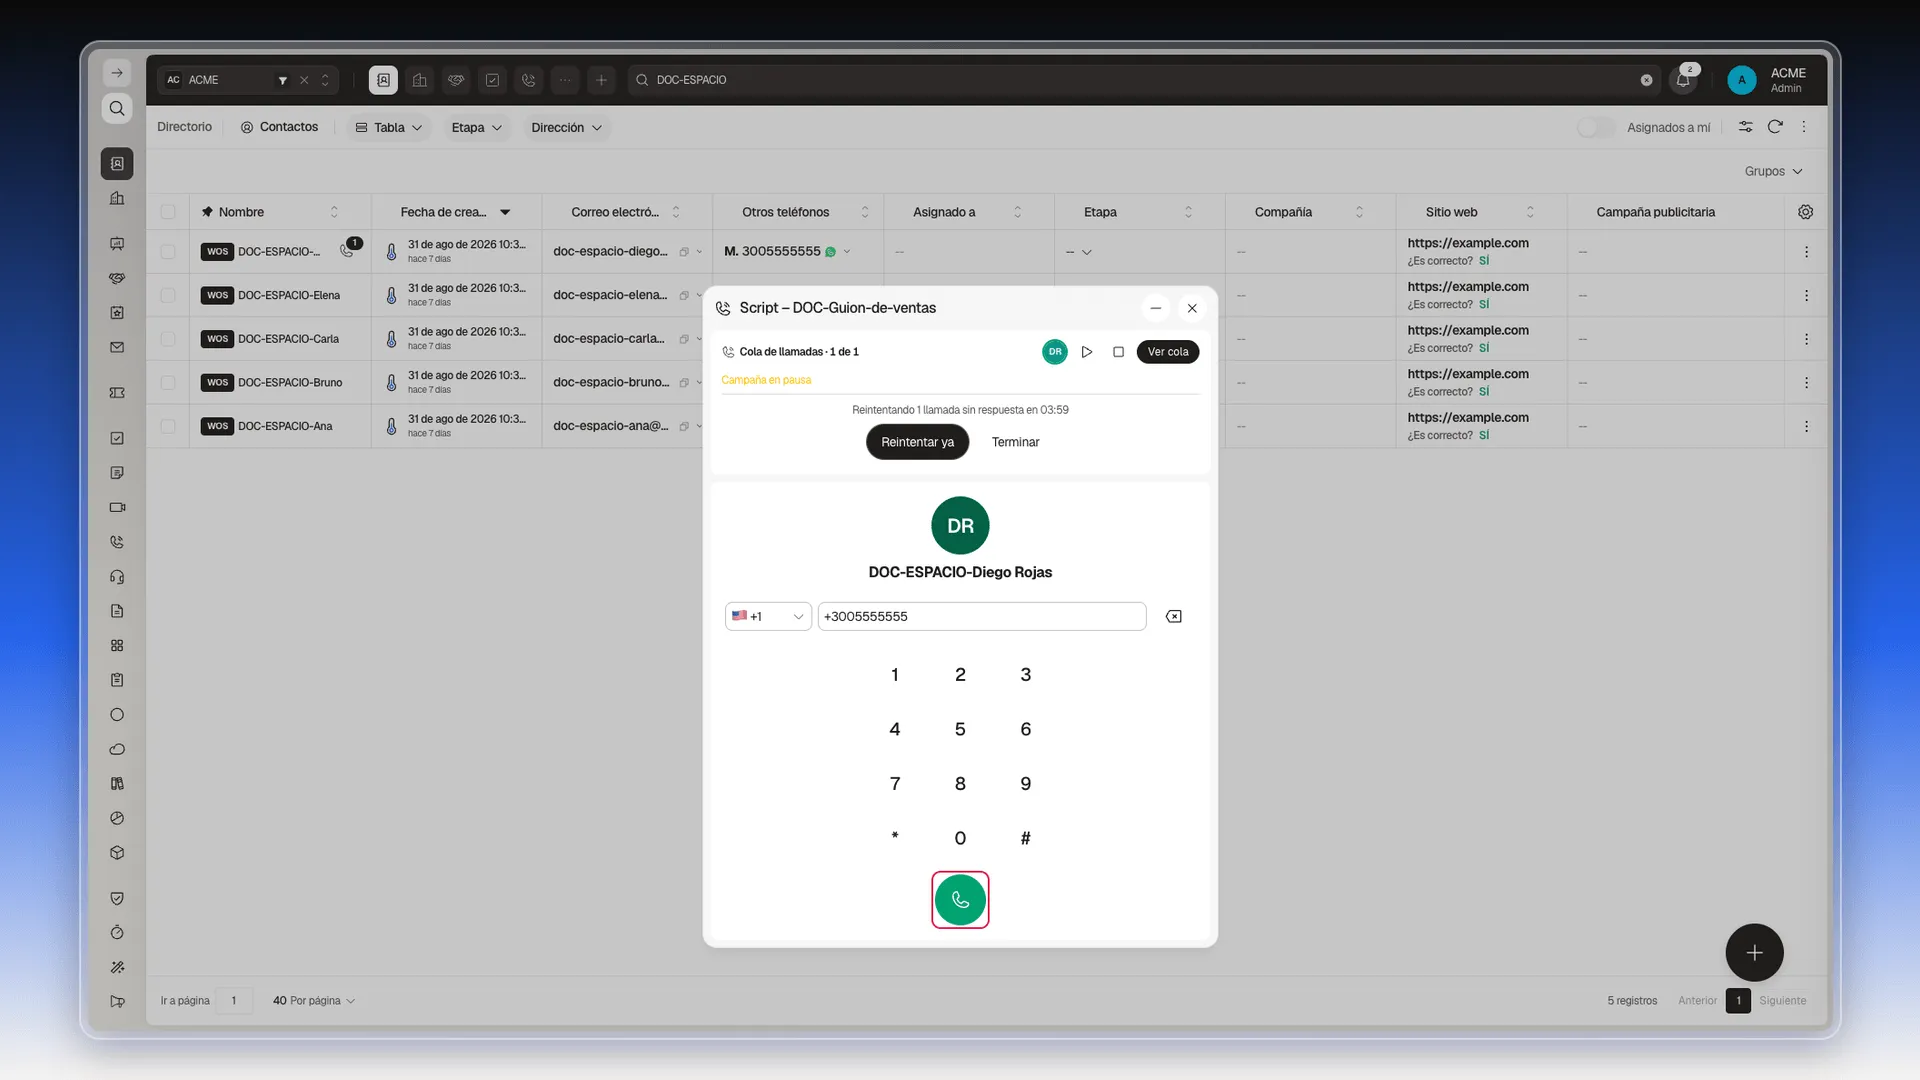Clear the DOC-ESPACIO search field
Viewport: 1920px width, 1080px height.
(1646, 80)
